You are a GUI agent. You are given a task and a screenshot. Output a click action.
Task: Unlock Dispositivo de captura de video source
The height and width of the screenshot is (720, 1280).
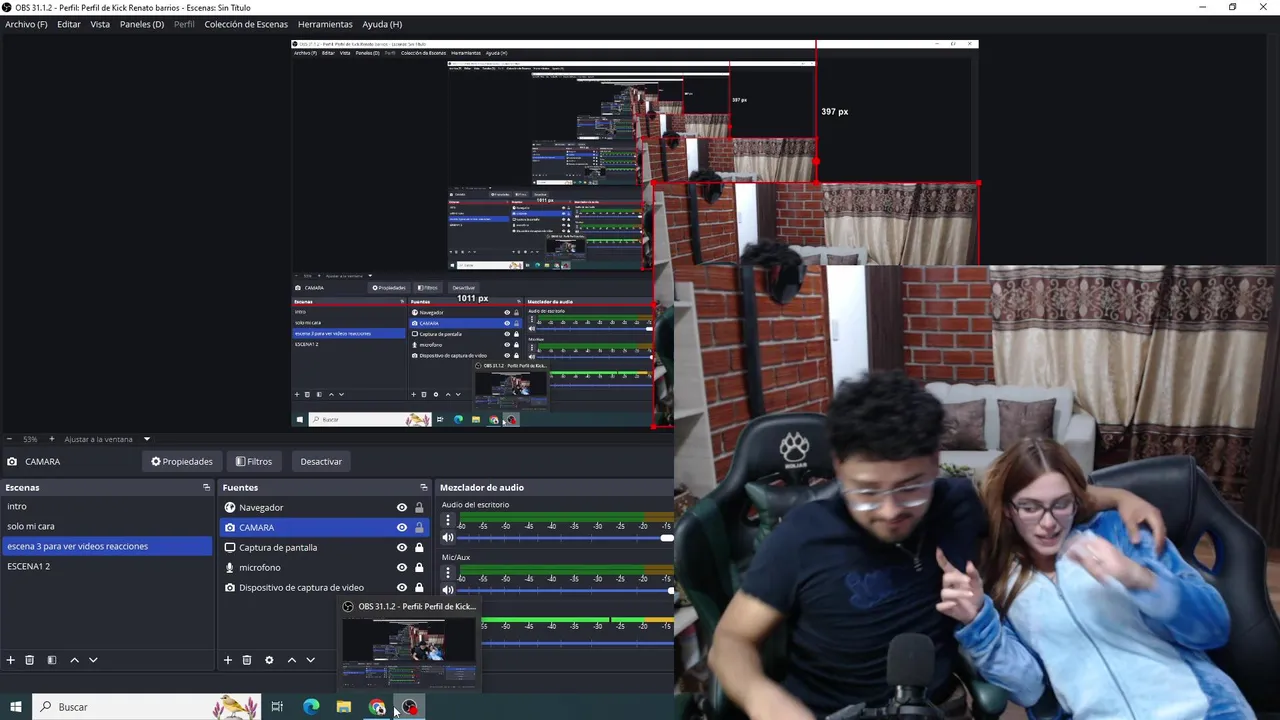coord(419,587)
